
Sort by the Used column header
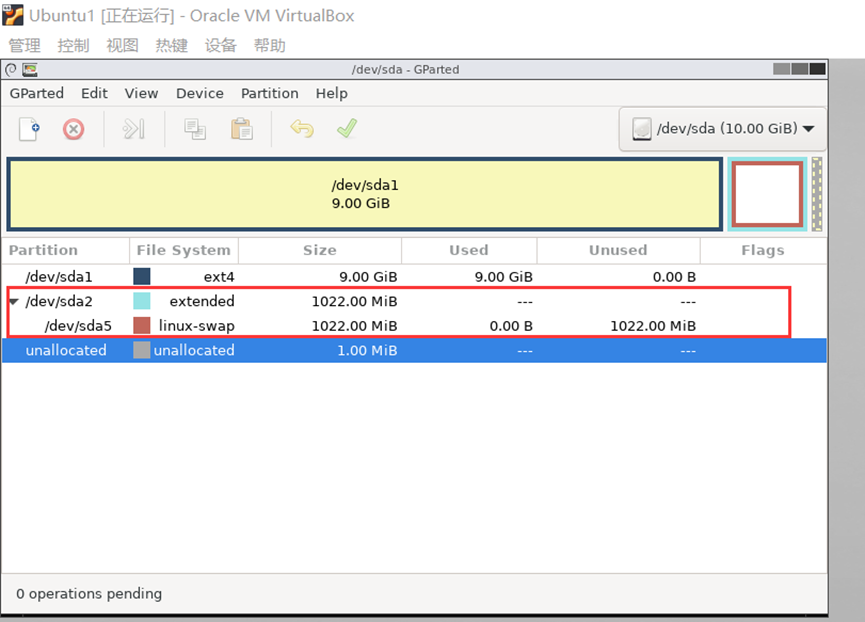coord(469,250)
